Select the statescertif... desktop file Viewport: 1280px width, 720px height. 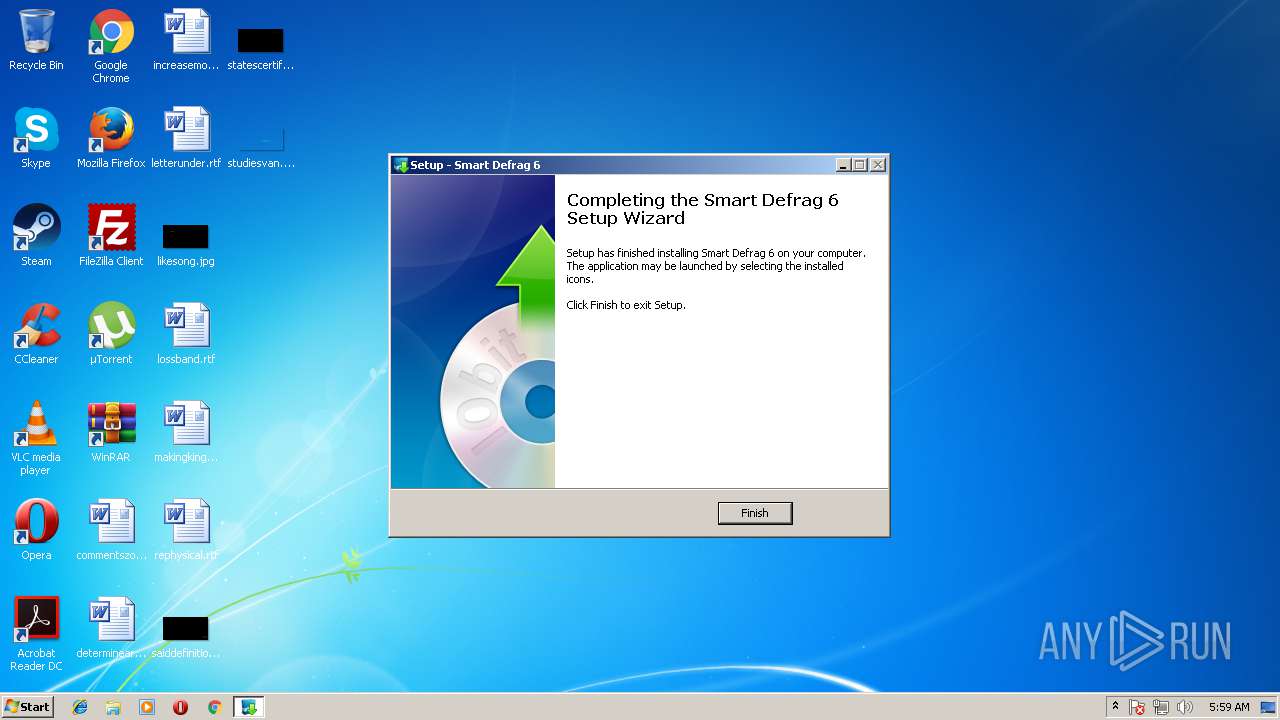261,48
